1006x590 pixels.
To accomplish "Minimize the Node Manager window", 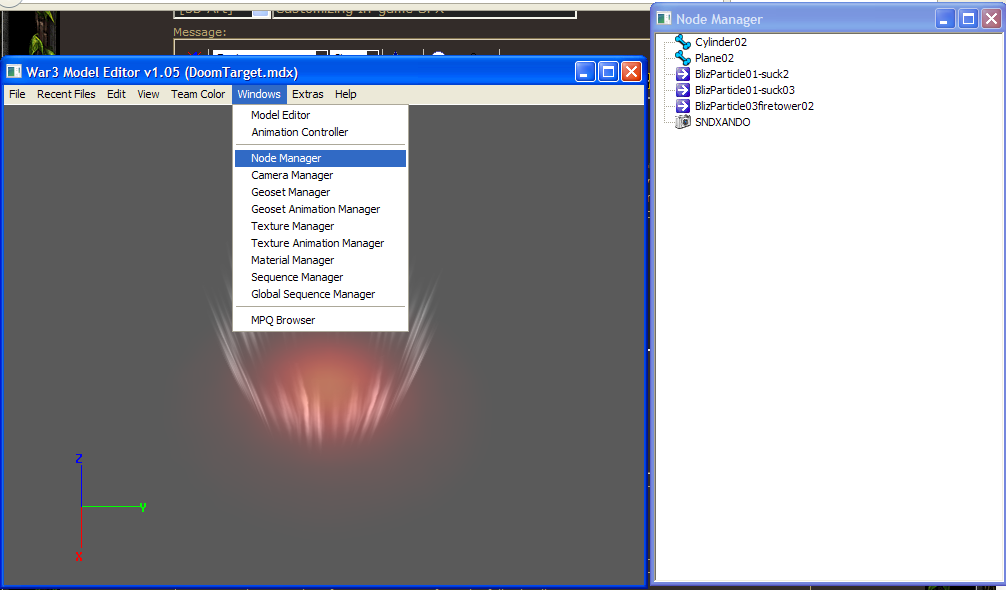I will click(944, 19).
